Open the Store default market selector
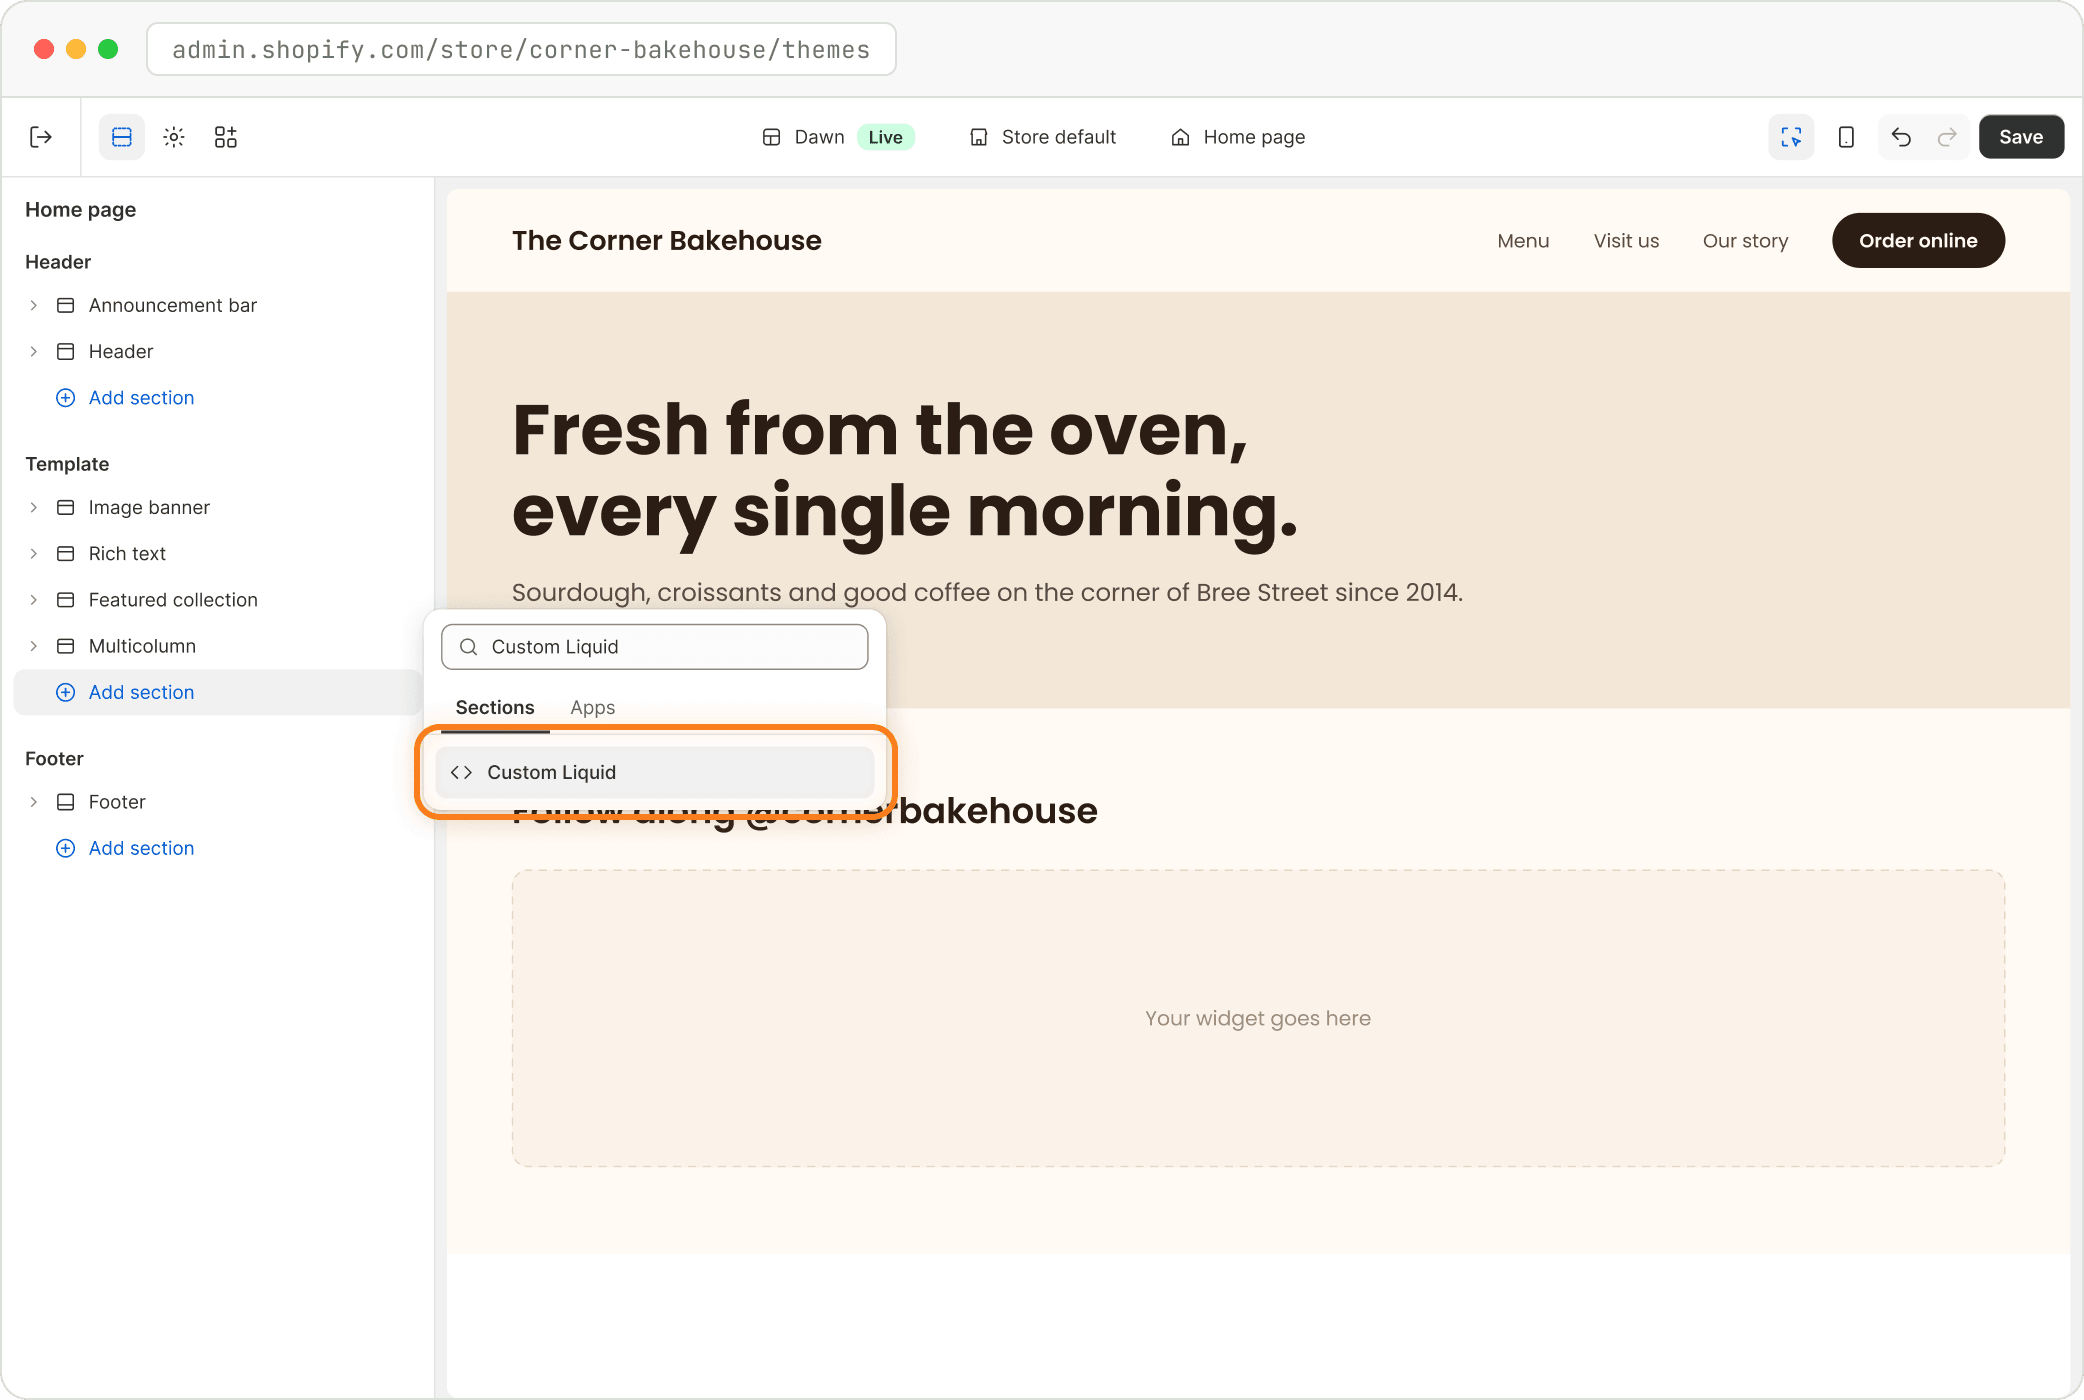Image resolution: width=2084 pixels, height=1400 pixels. pos(1043,137)
